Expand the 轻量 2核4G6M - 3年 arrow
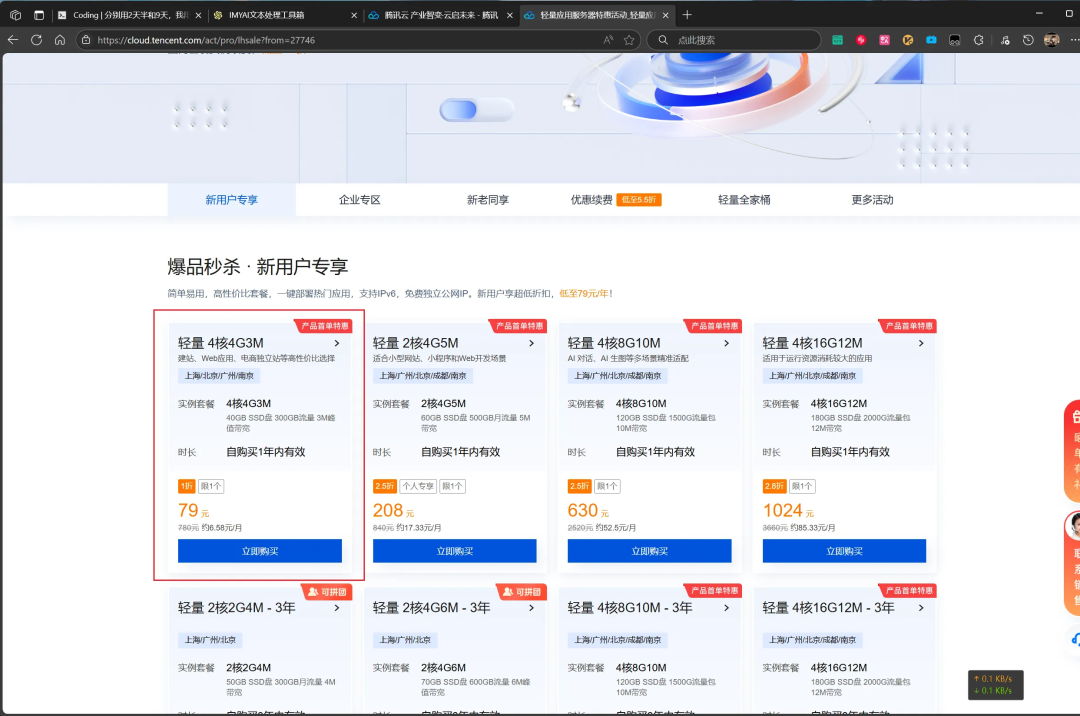The image size is (1080, 716). pyautogui.click(x=532, y=608)
